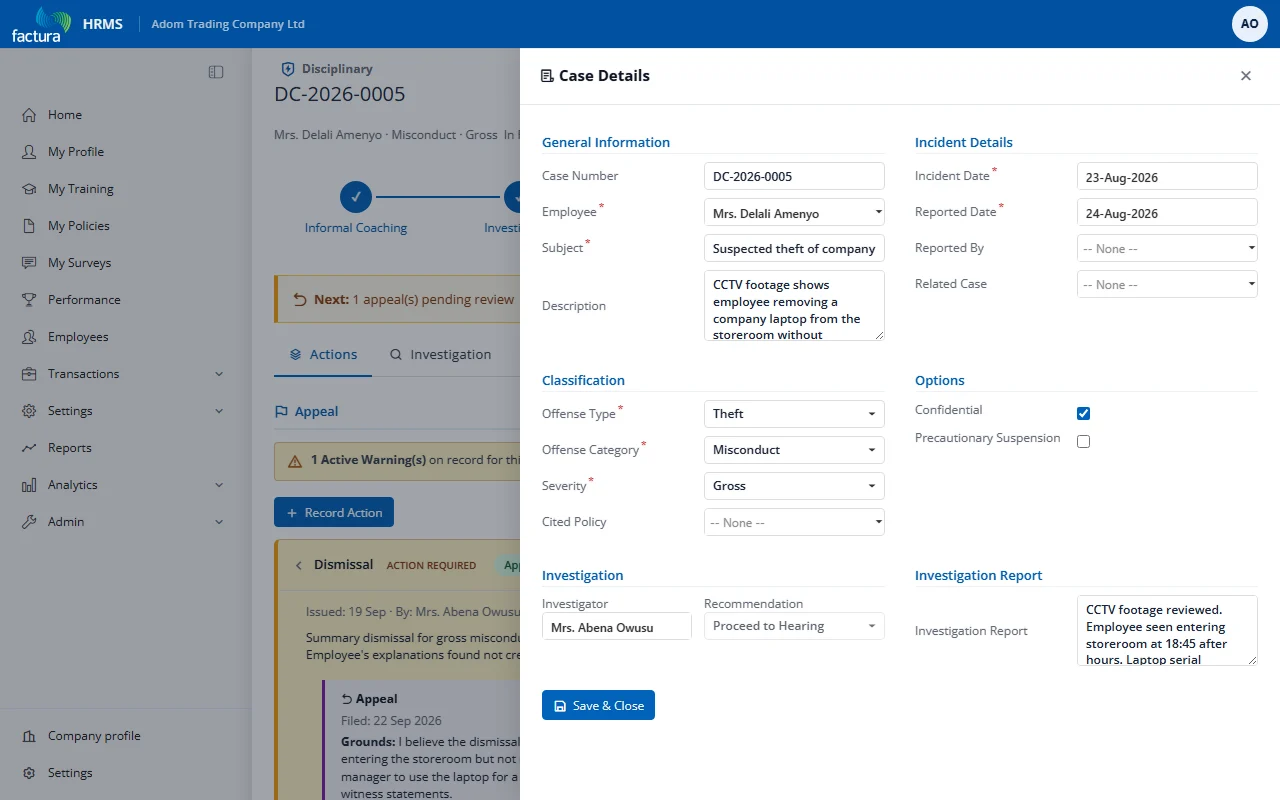Screen dimensions: 1280x800
Task: Select the Performance trophy icon
Action: pos(29,300)
